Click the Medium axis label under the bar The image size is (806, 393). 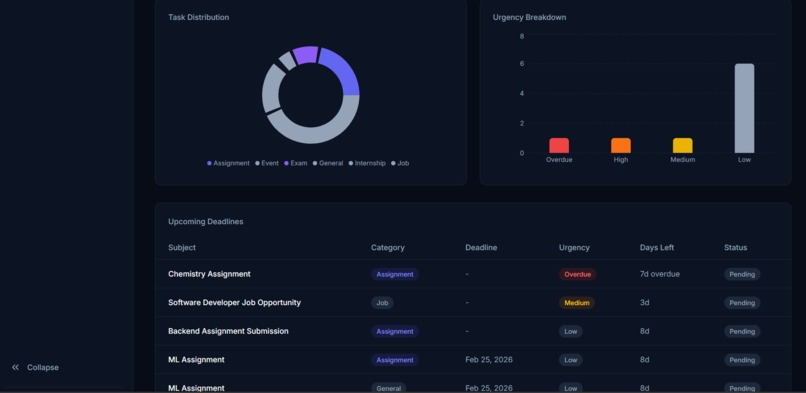click(683, 160)
